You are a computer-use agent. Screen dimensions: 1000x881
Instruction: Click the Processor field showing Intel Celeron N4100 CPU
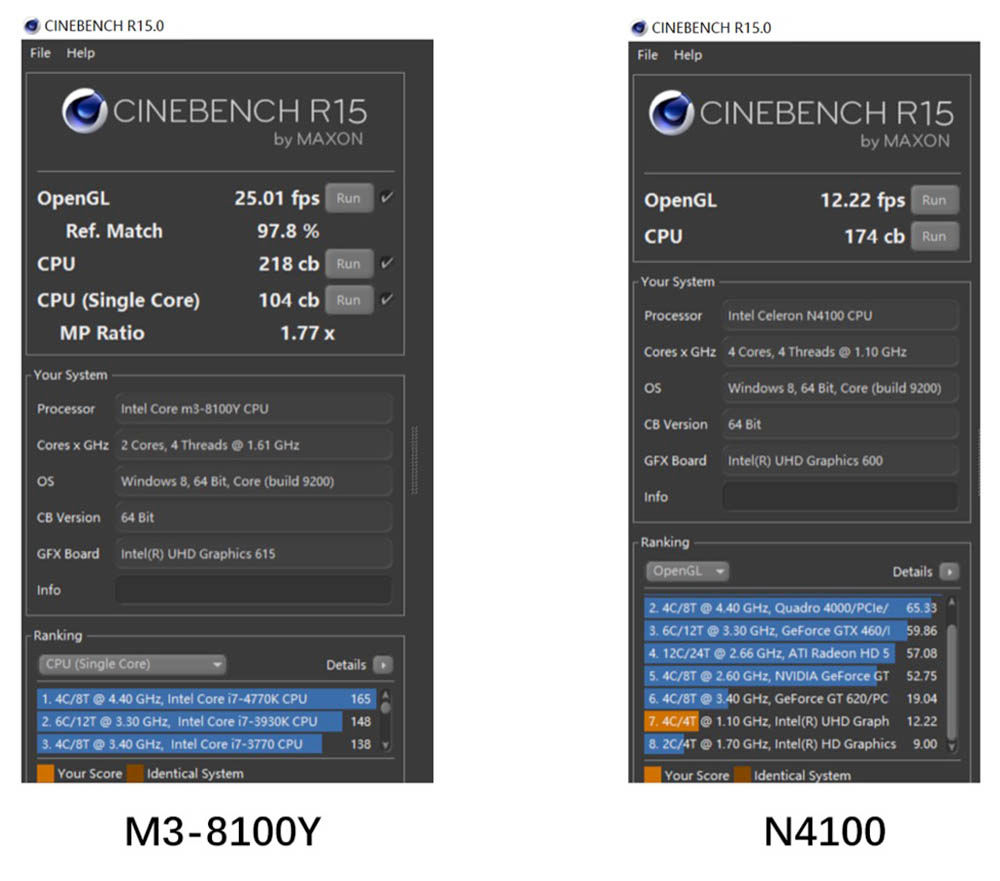coord(840,316)
